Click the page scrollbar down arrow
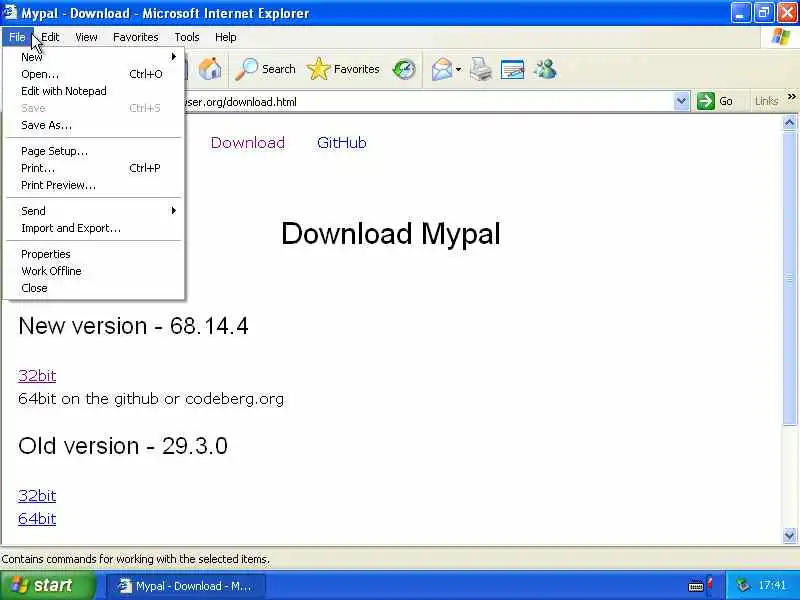This screenshot has width=800, height=600. coord(789,535)
